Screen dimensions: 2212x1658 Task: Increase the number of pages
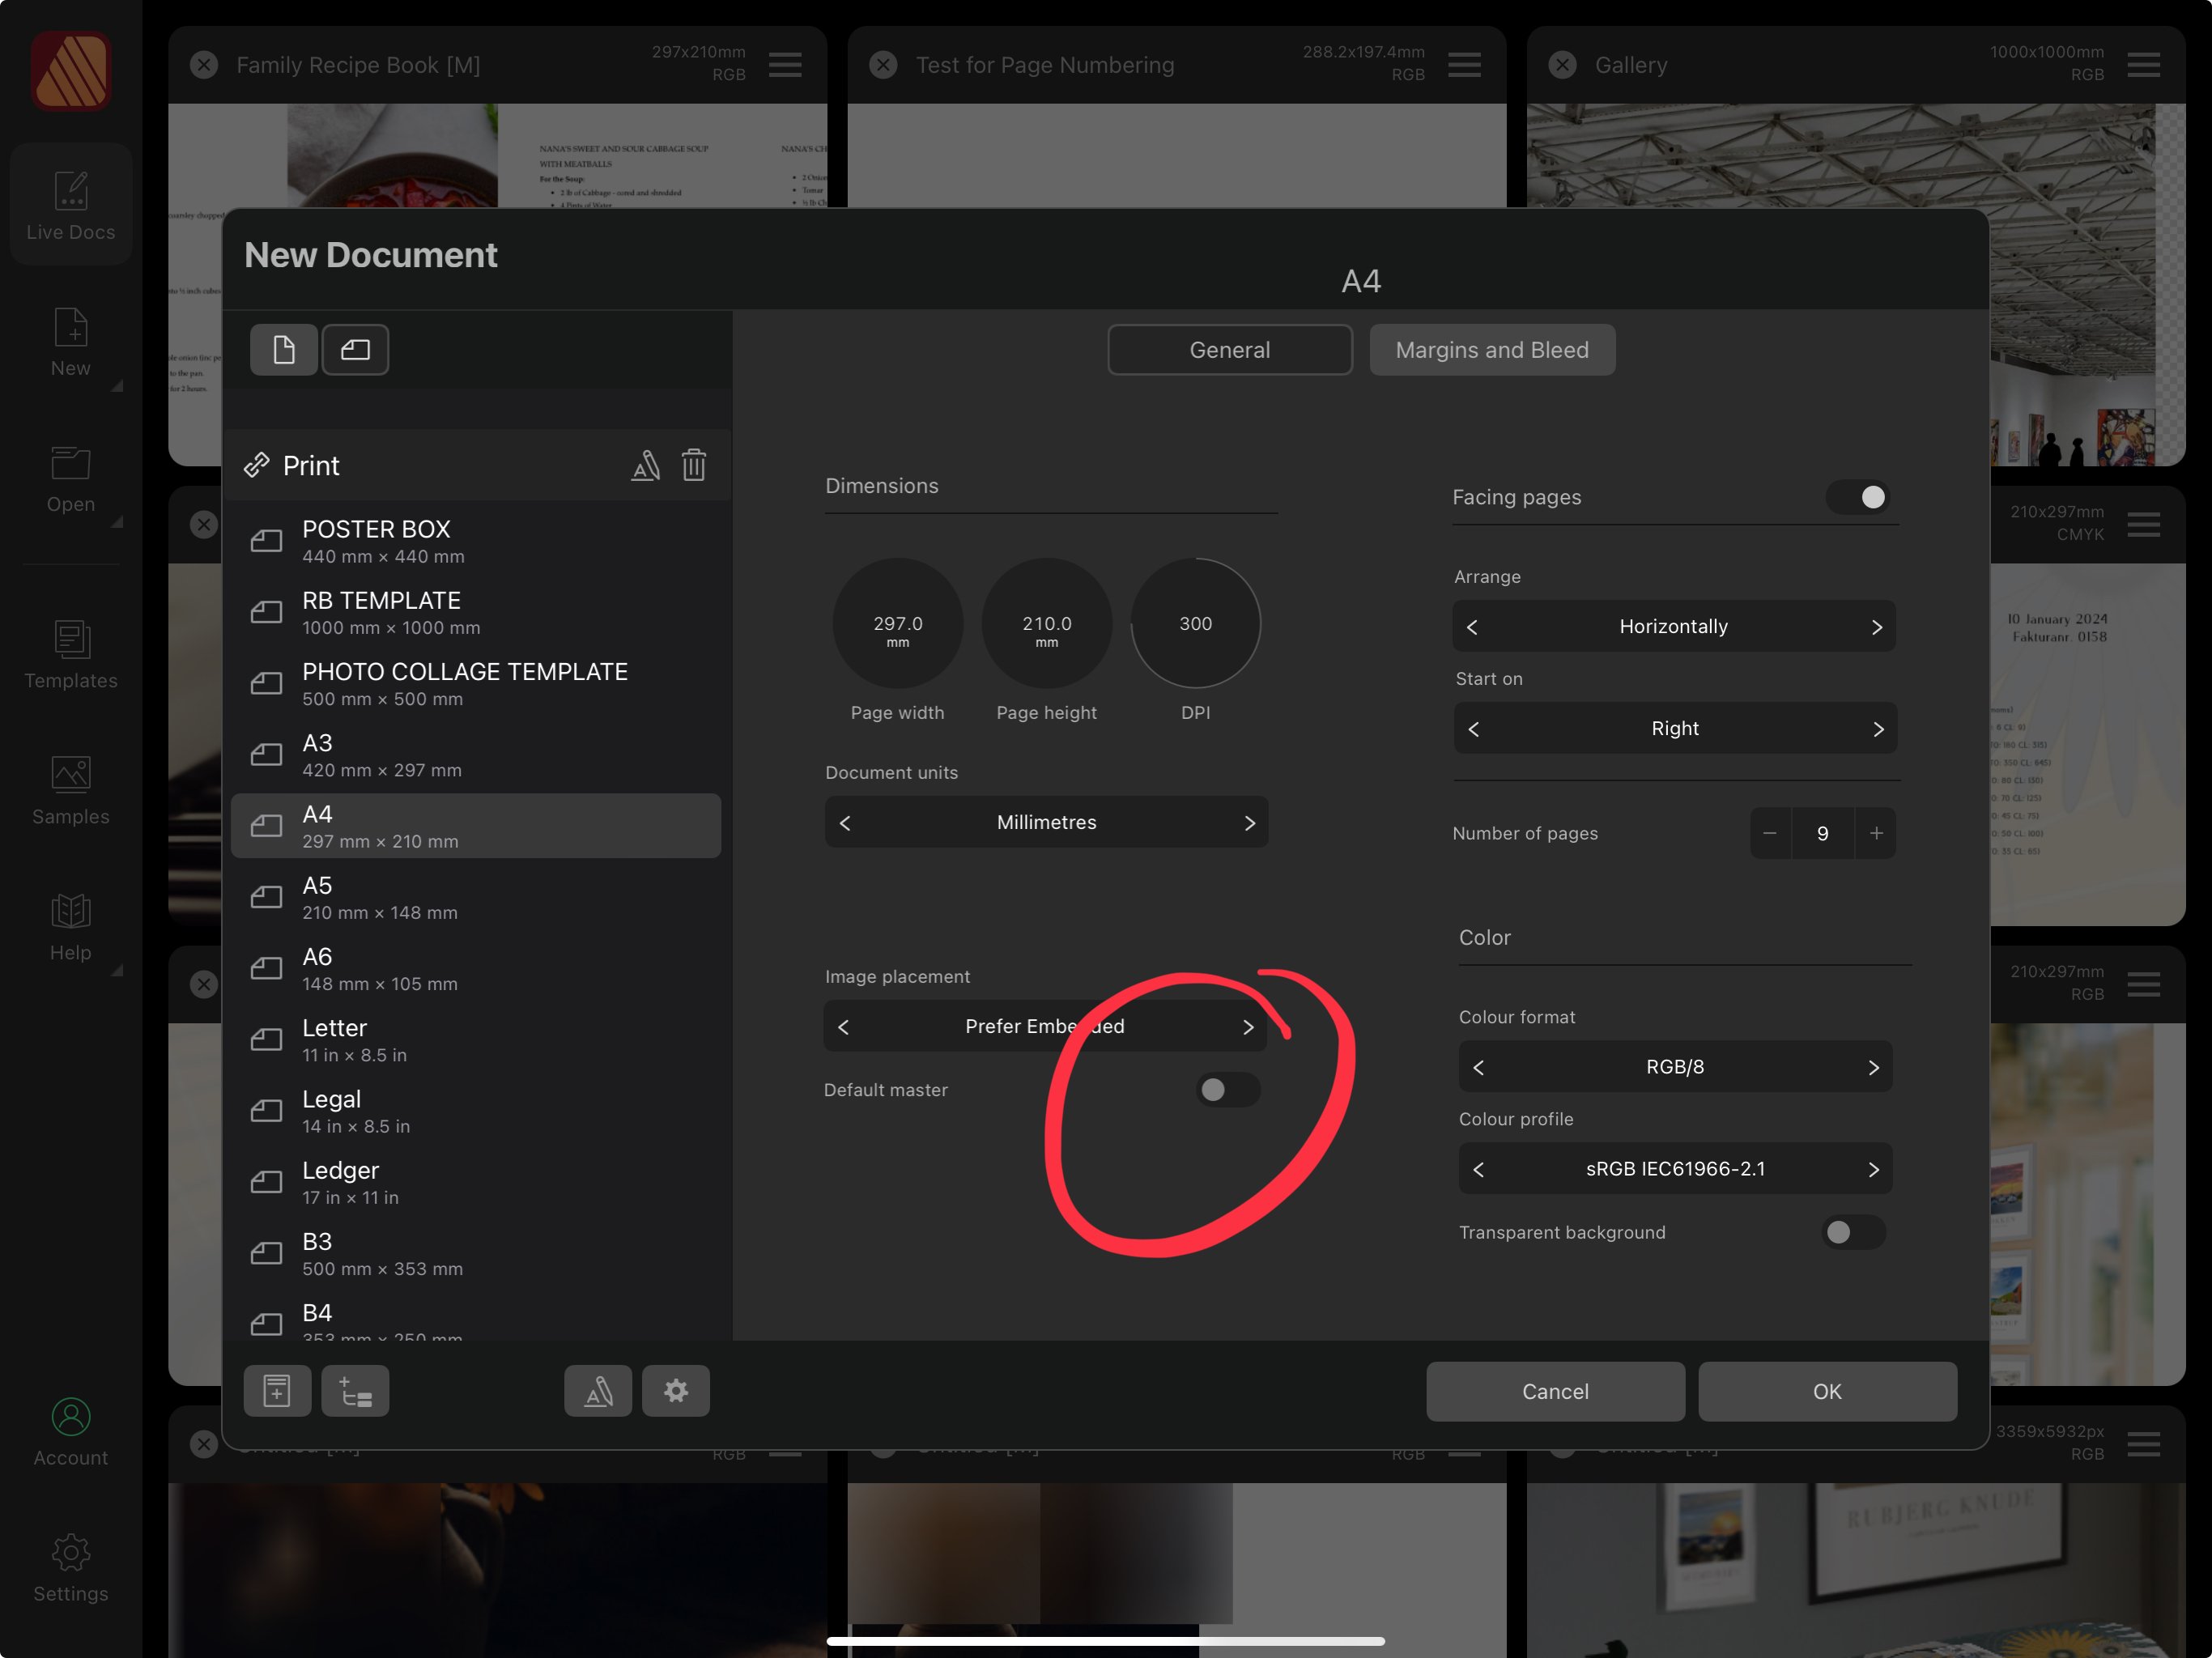point(1876,833)
